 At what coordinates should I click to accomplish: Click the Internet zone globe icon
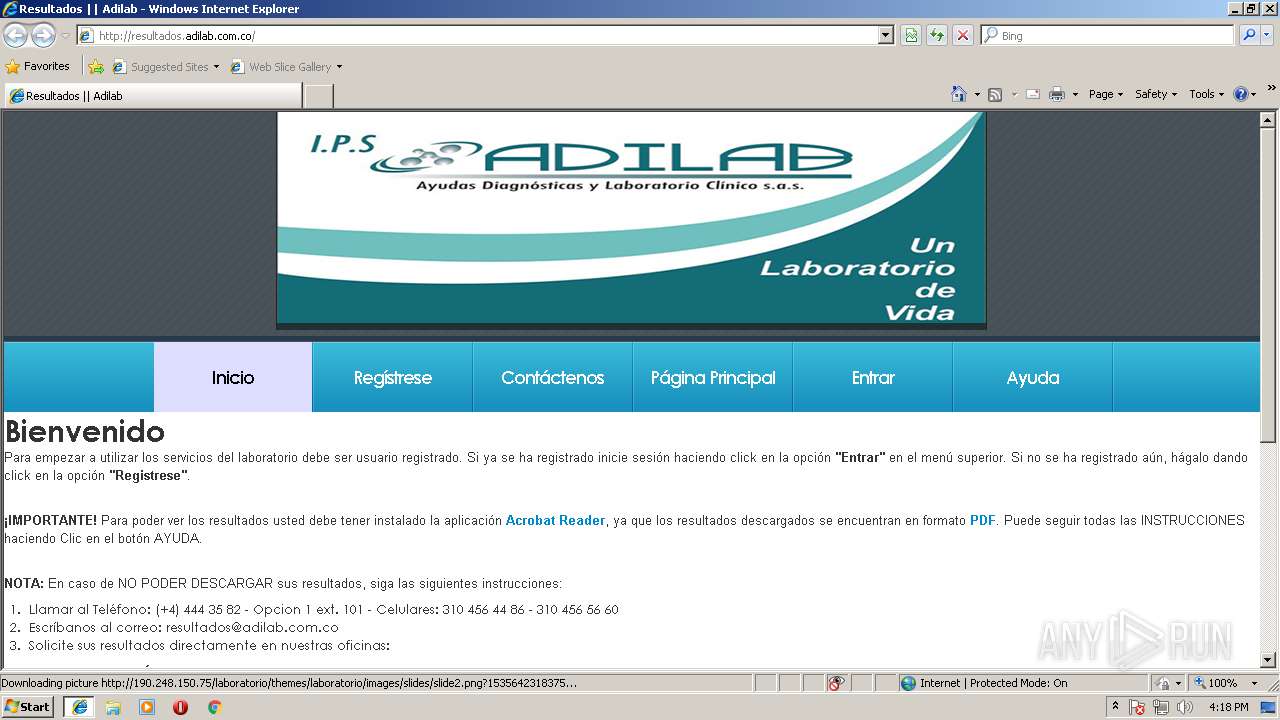tap(908, 683)
